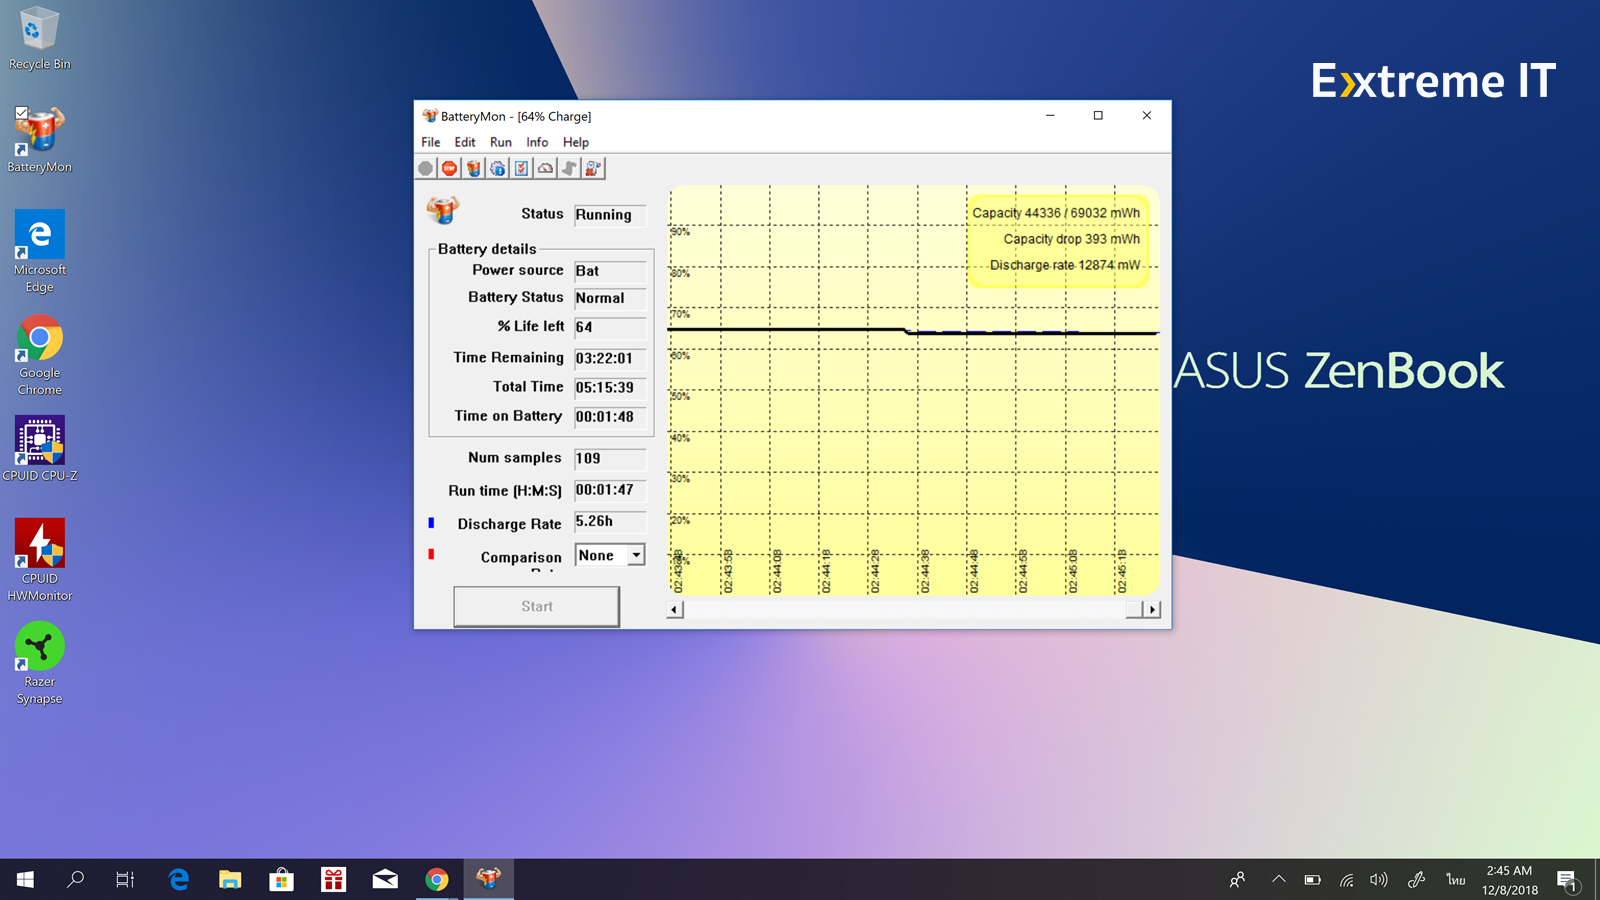Click Battery Status field showing Normal
The height and width of the screenshot is (900, 1600).
610,298
